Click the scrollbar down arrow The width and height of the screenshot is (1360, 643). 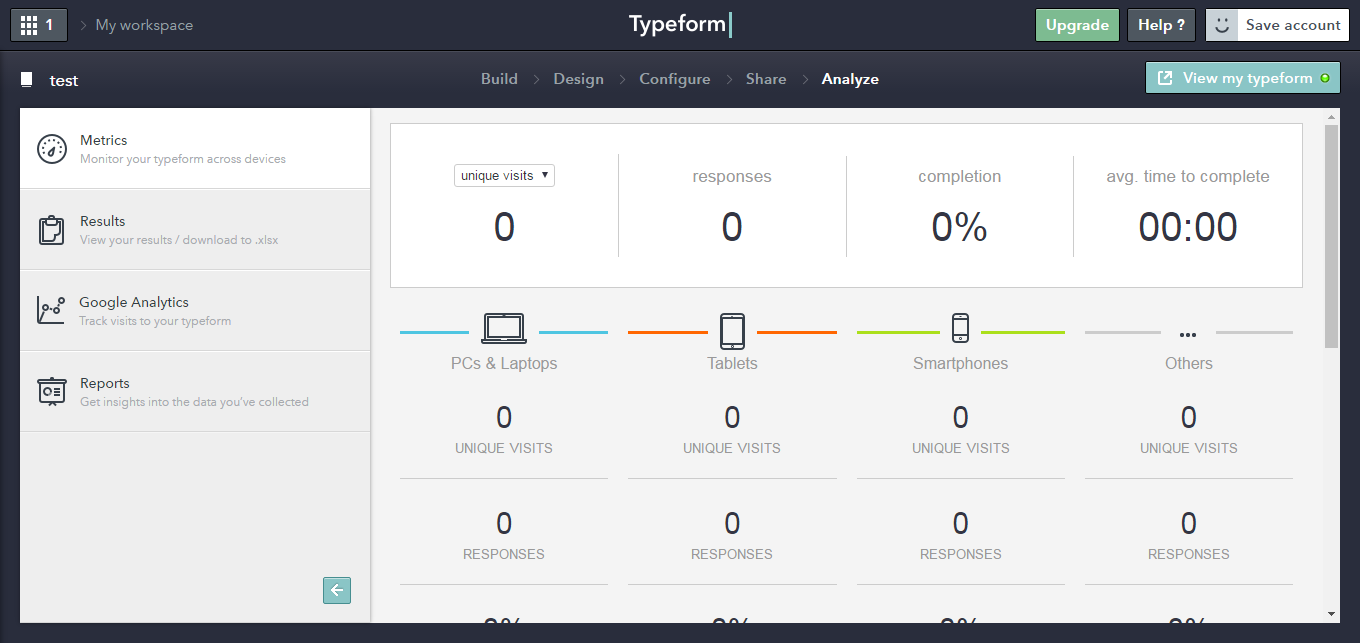1331,613
